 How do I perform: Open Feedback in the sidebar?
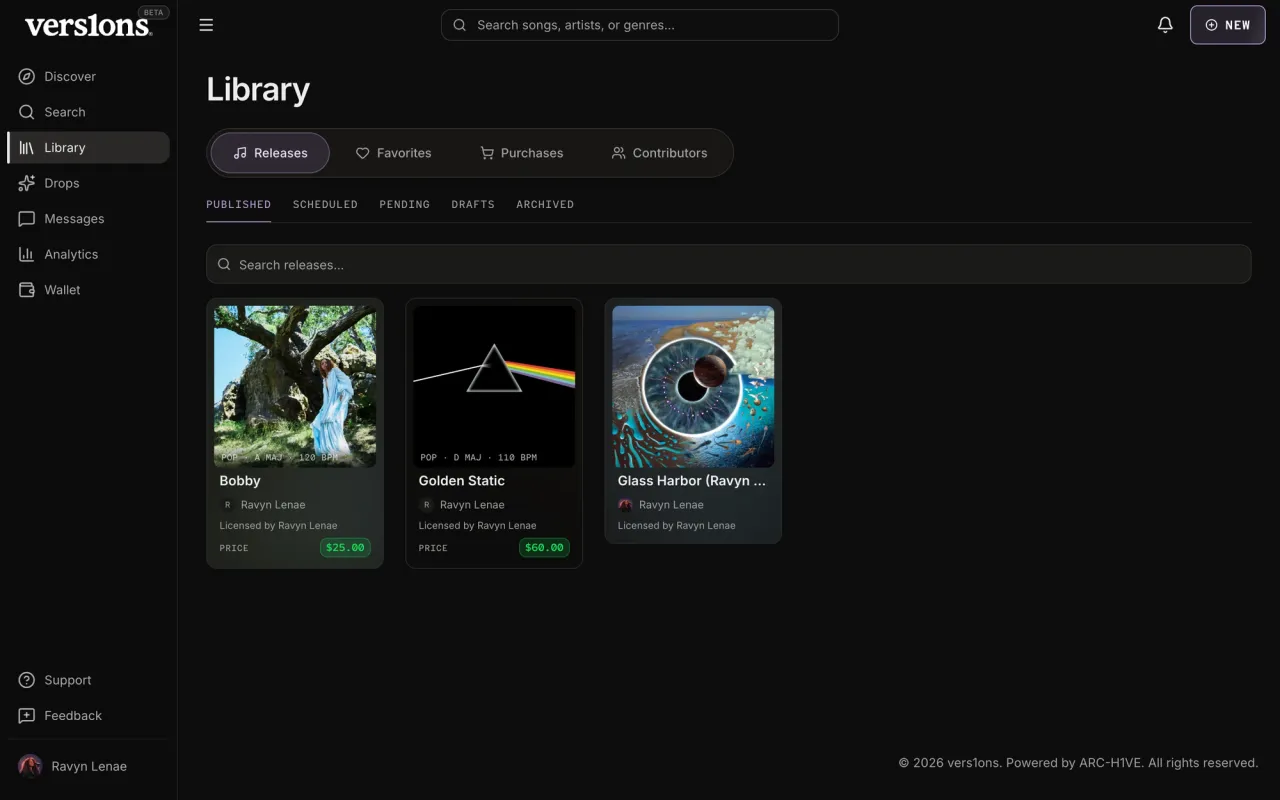88,716
